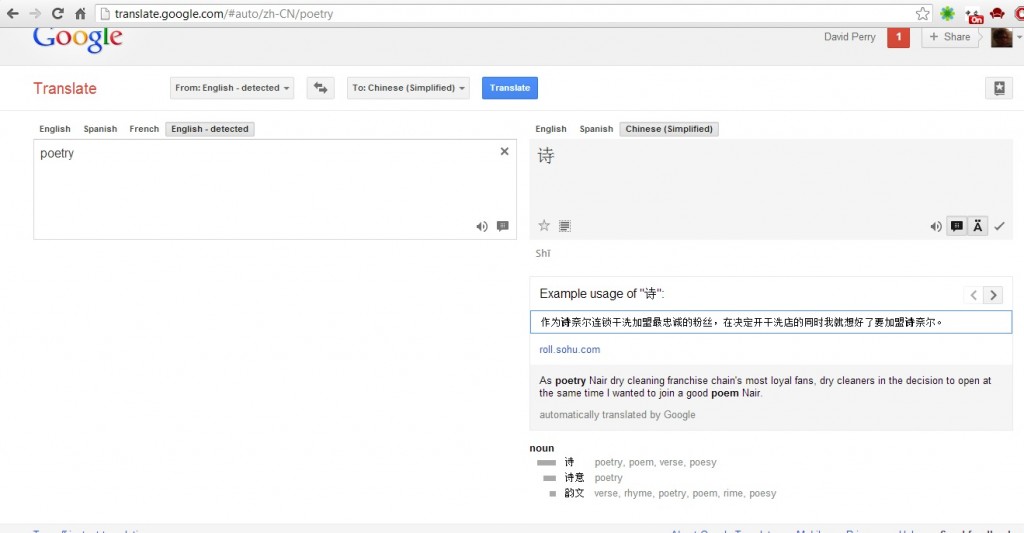1024x533 pixels.
Task: Go back using browser back arrow
Action: coord(12,14)
